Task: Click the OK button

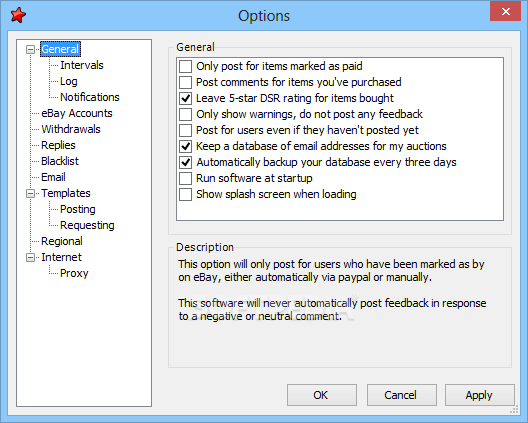Action: tap(322, 395)
